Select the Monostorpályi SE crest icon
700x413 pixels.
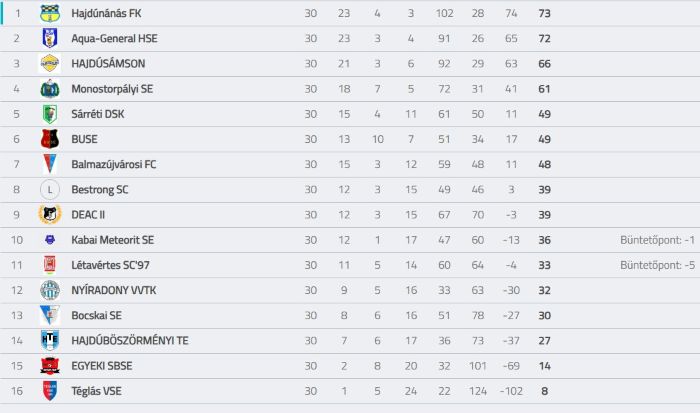click(50, 89)
